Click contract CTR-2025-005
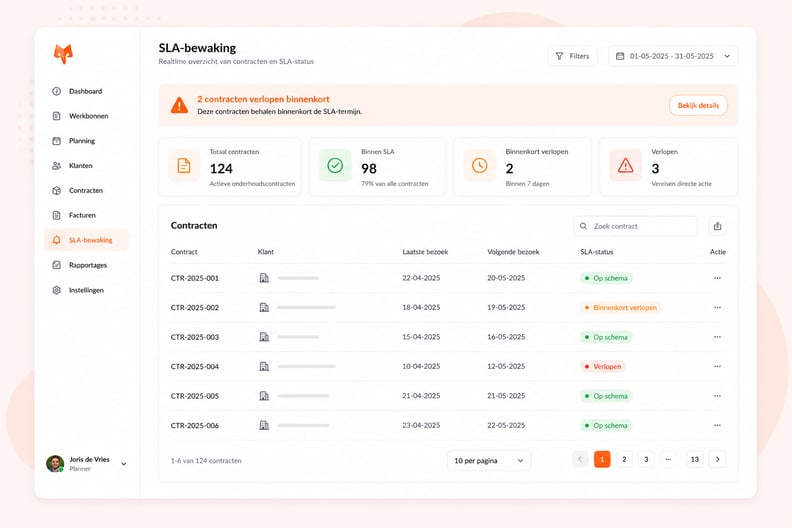 (x=194, y=396)
